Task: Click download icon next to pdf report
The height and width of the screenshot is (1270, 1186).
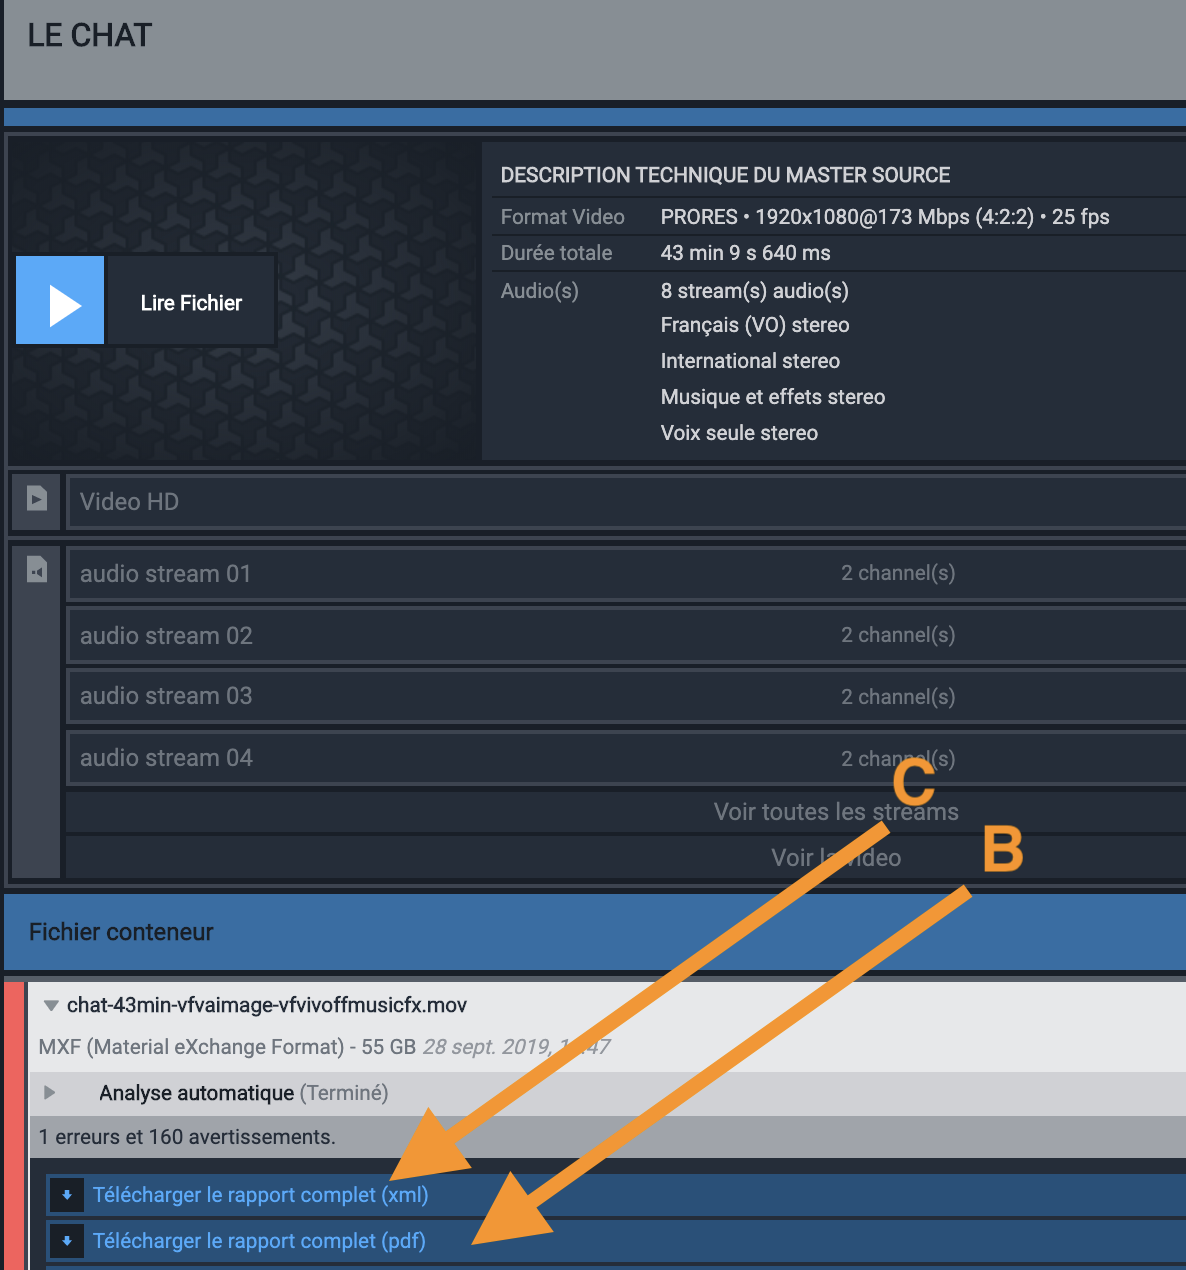Action: coord(67,1241)
